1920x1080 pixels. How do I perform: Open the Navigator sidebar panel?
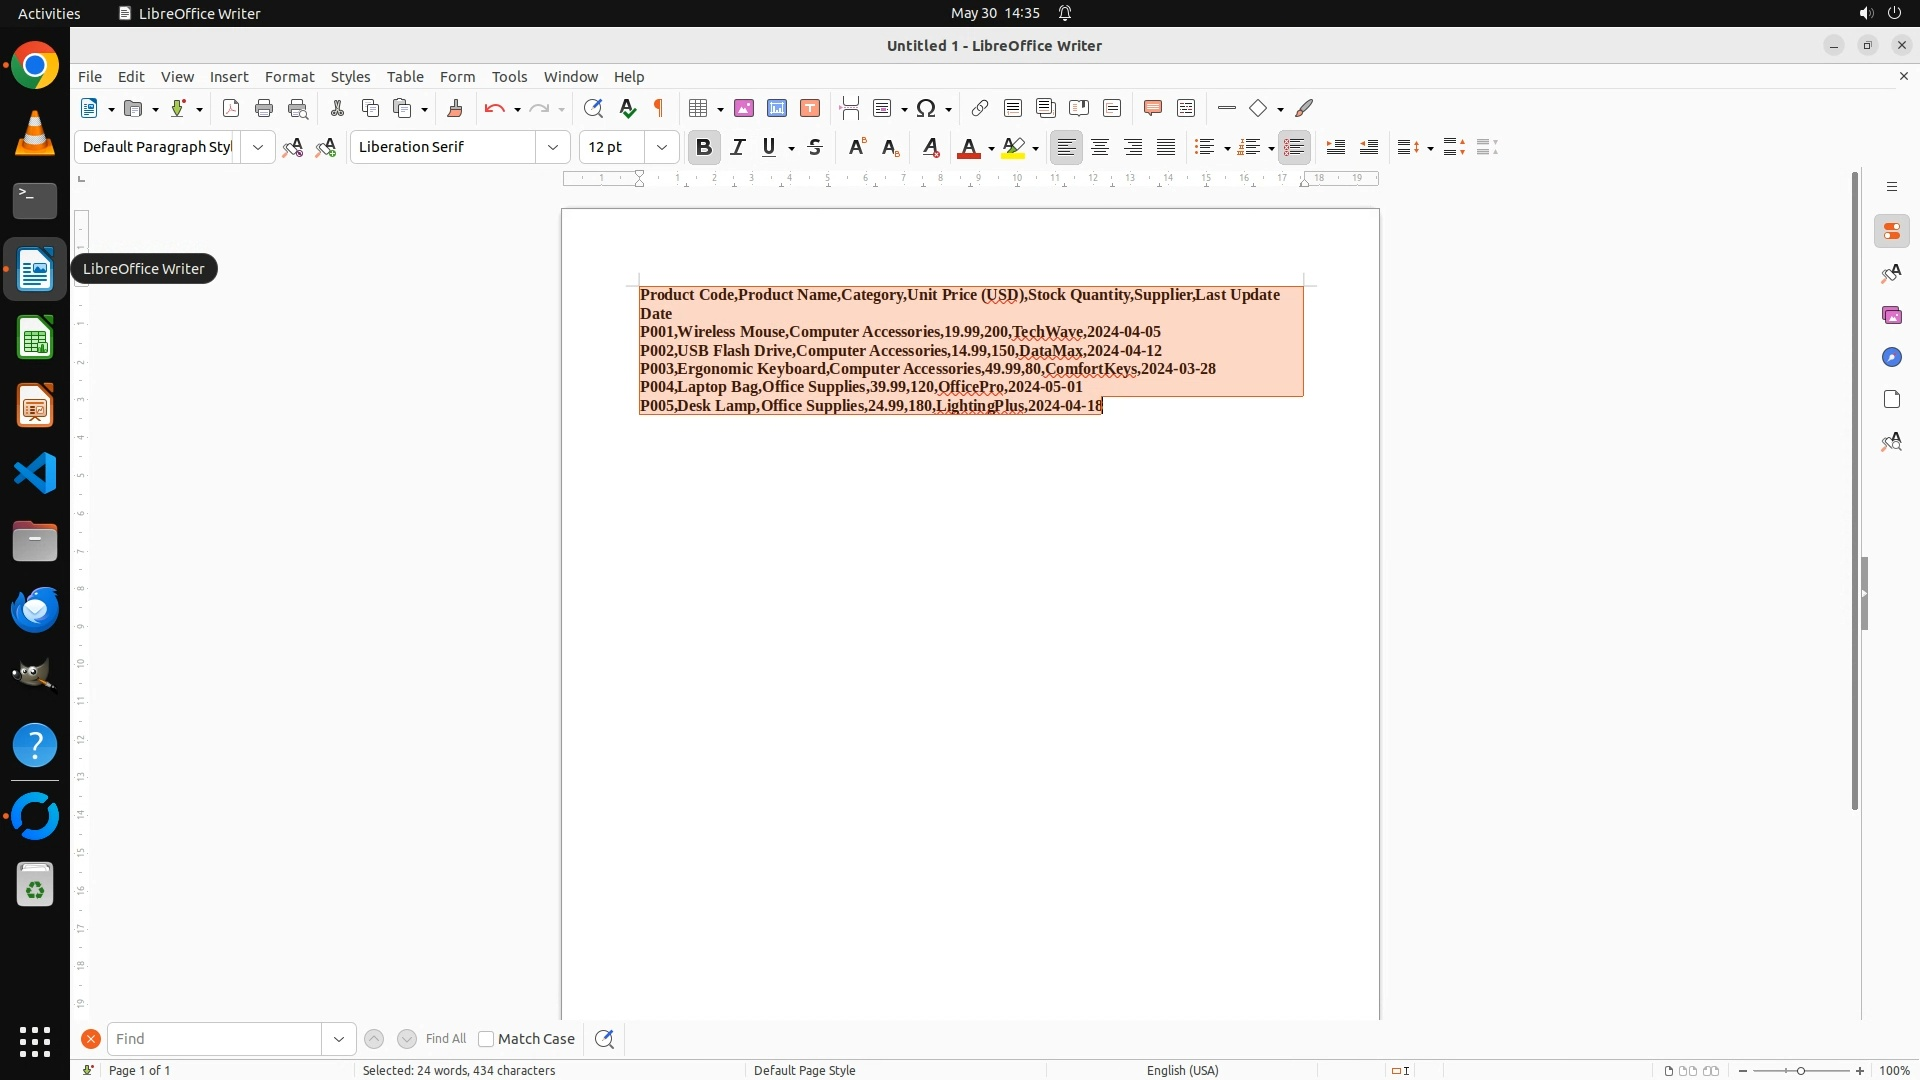[1891, 357]
